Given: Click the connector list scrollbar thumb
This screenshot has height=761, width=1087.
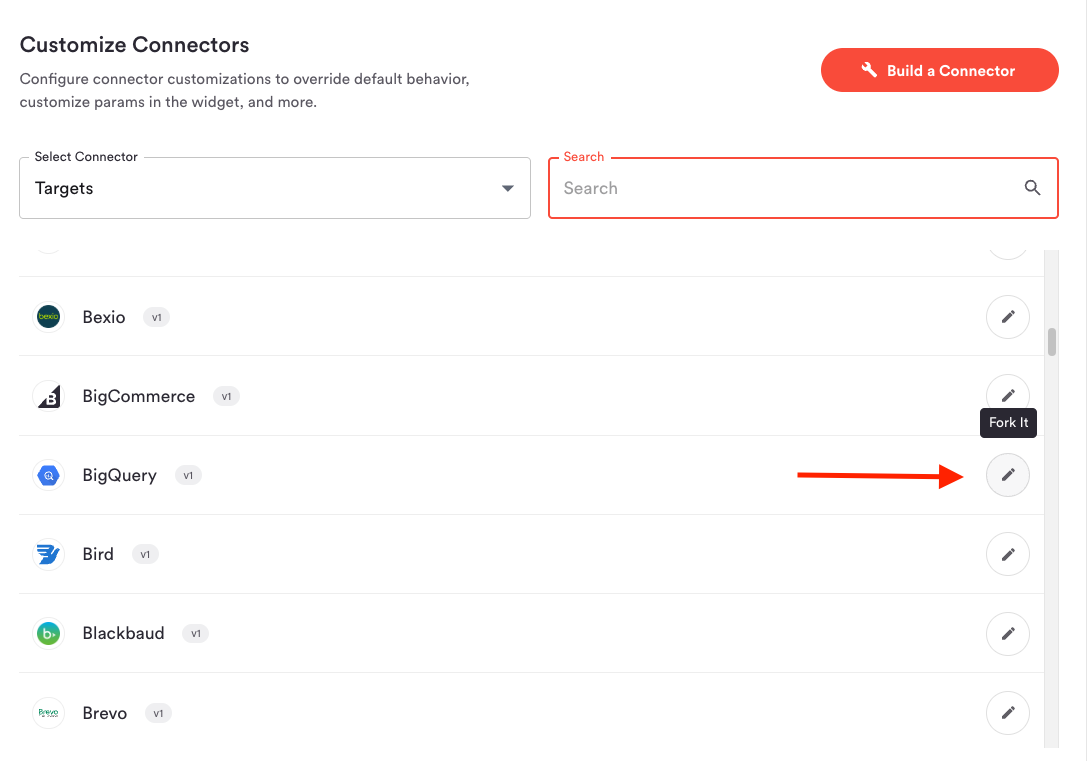Looking at the screenshot, I should click(x=1052, y=342).
